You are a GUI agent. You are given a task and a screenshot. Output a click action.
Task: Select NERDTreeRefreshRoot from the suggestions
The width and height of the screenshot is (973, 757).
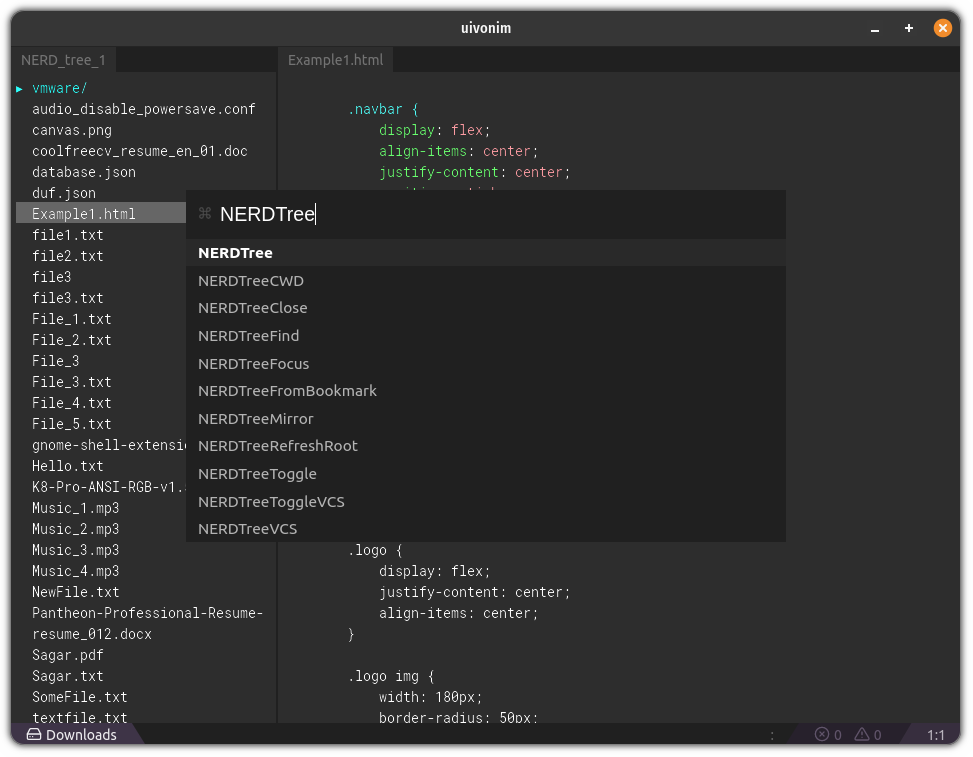[277, 446]
